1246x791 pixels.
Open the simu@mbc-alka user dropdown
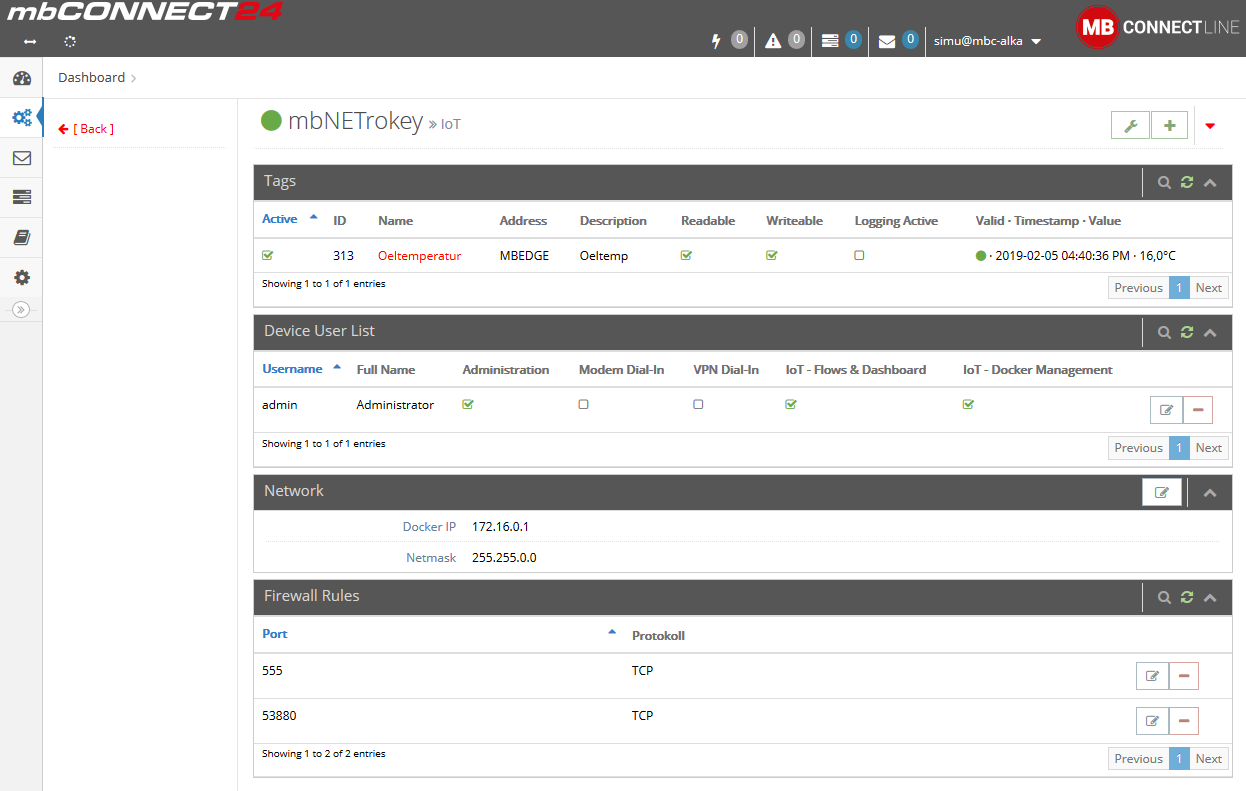(x=987, y=41)
